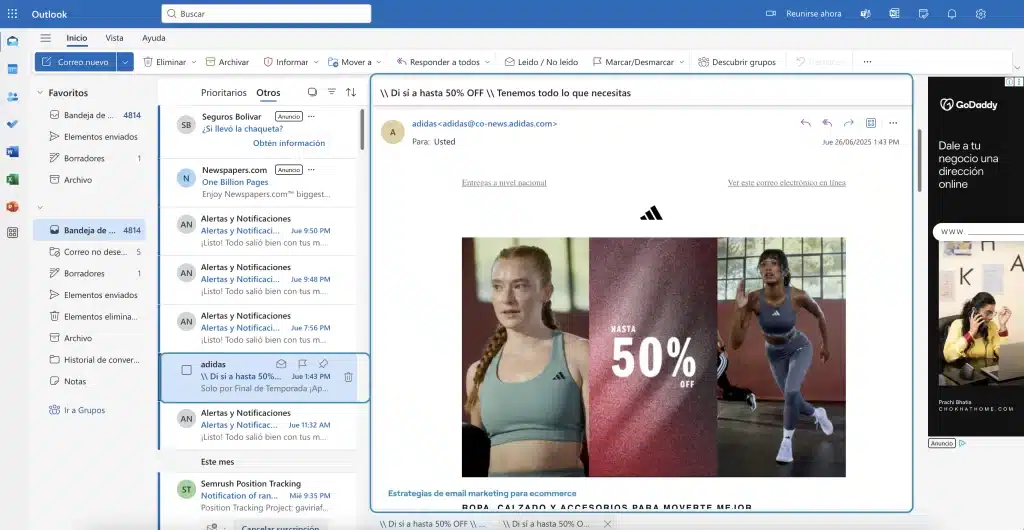The image size is (1024, 530).
Task: Open Marcar/Desmarcar dropdown arrow
Action: point(682,62)
